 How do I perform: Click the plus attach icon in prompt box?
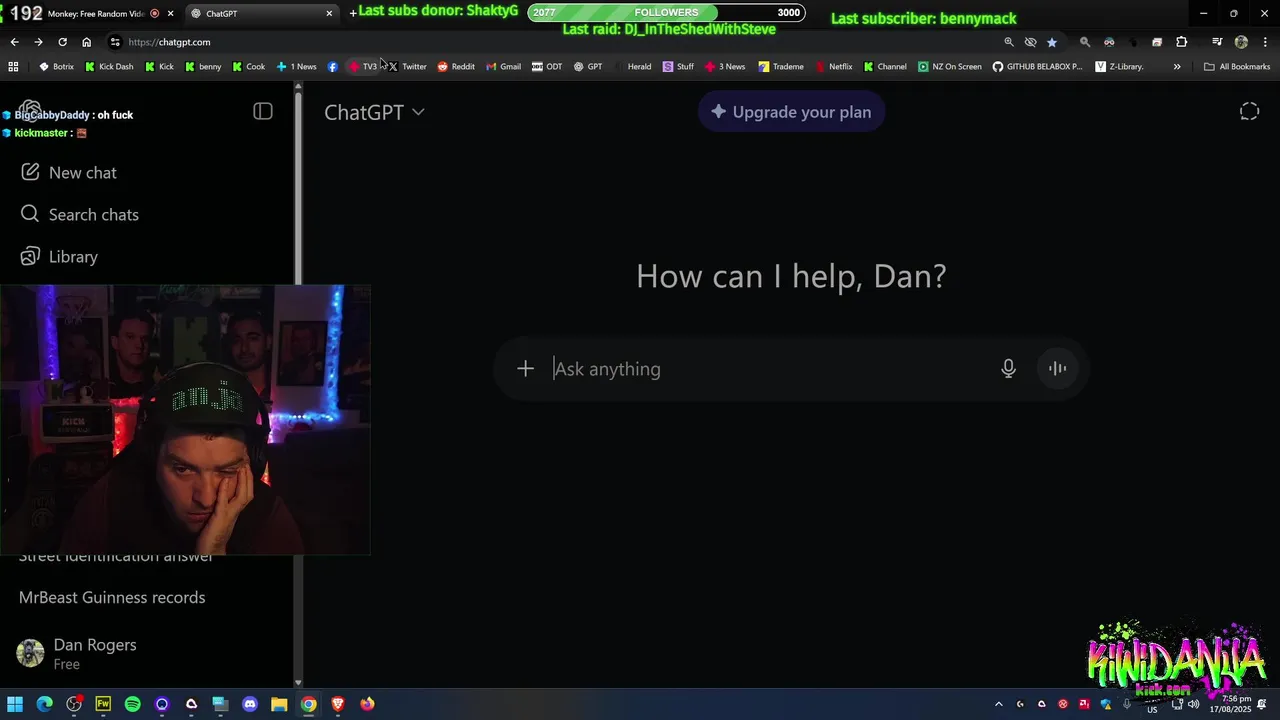point(525,368)
